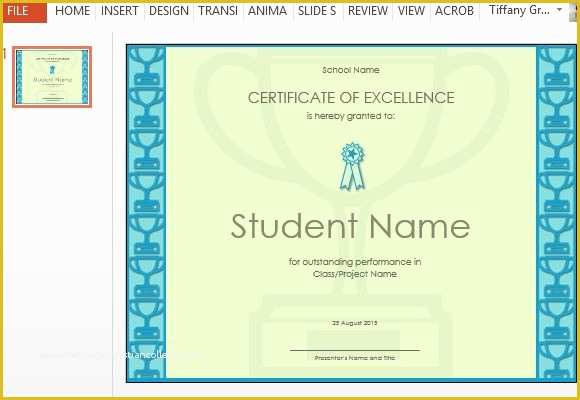This screenshot has height=400, width=580.
Task: Select slide 1 thumbnail in the panel
Action: (x=52, y=77)
